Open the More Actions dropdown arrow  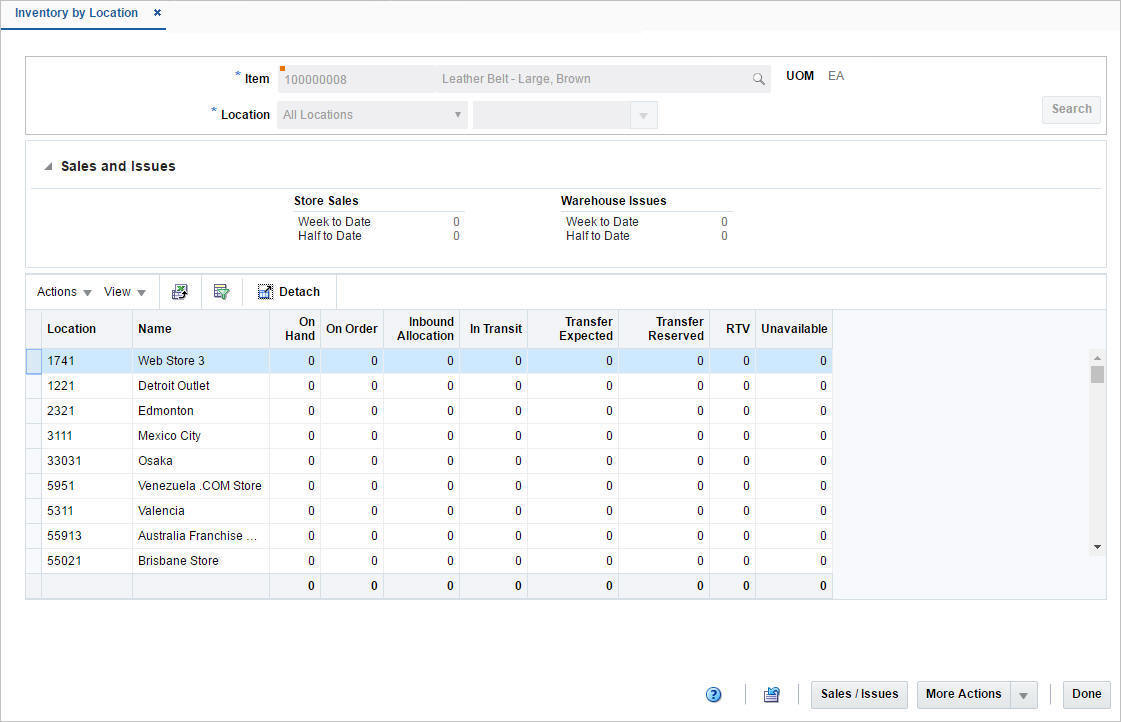1023,694
